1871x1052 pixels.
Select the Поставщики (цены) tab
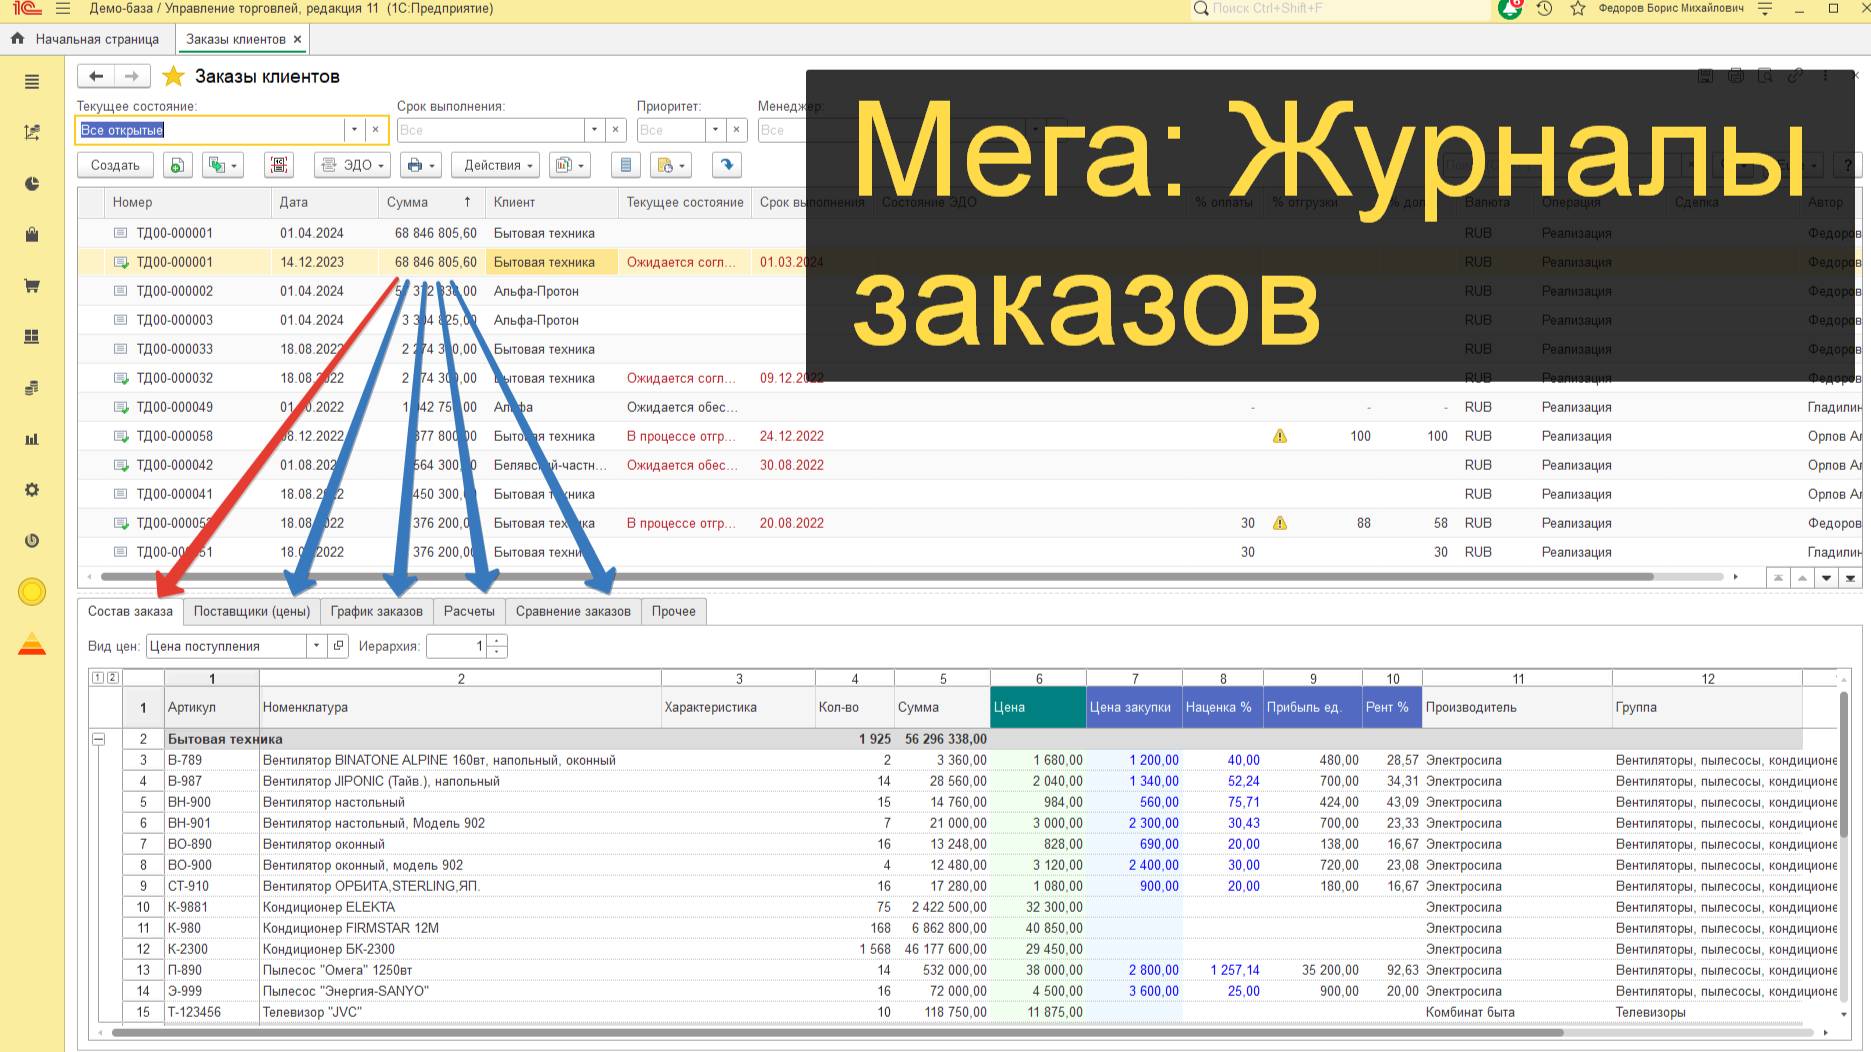[x=252, y=611]
